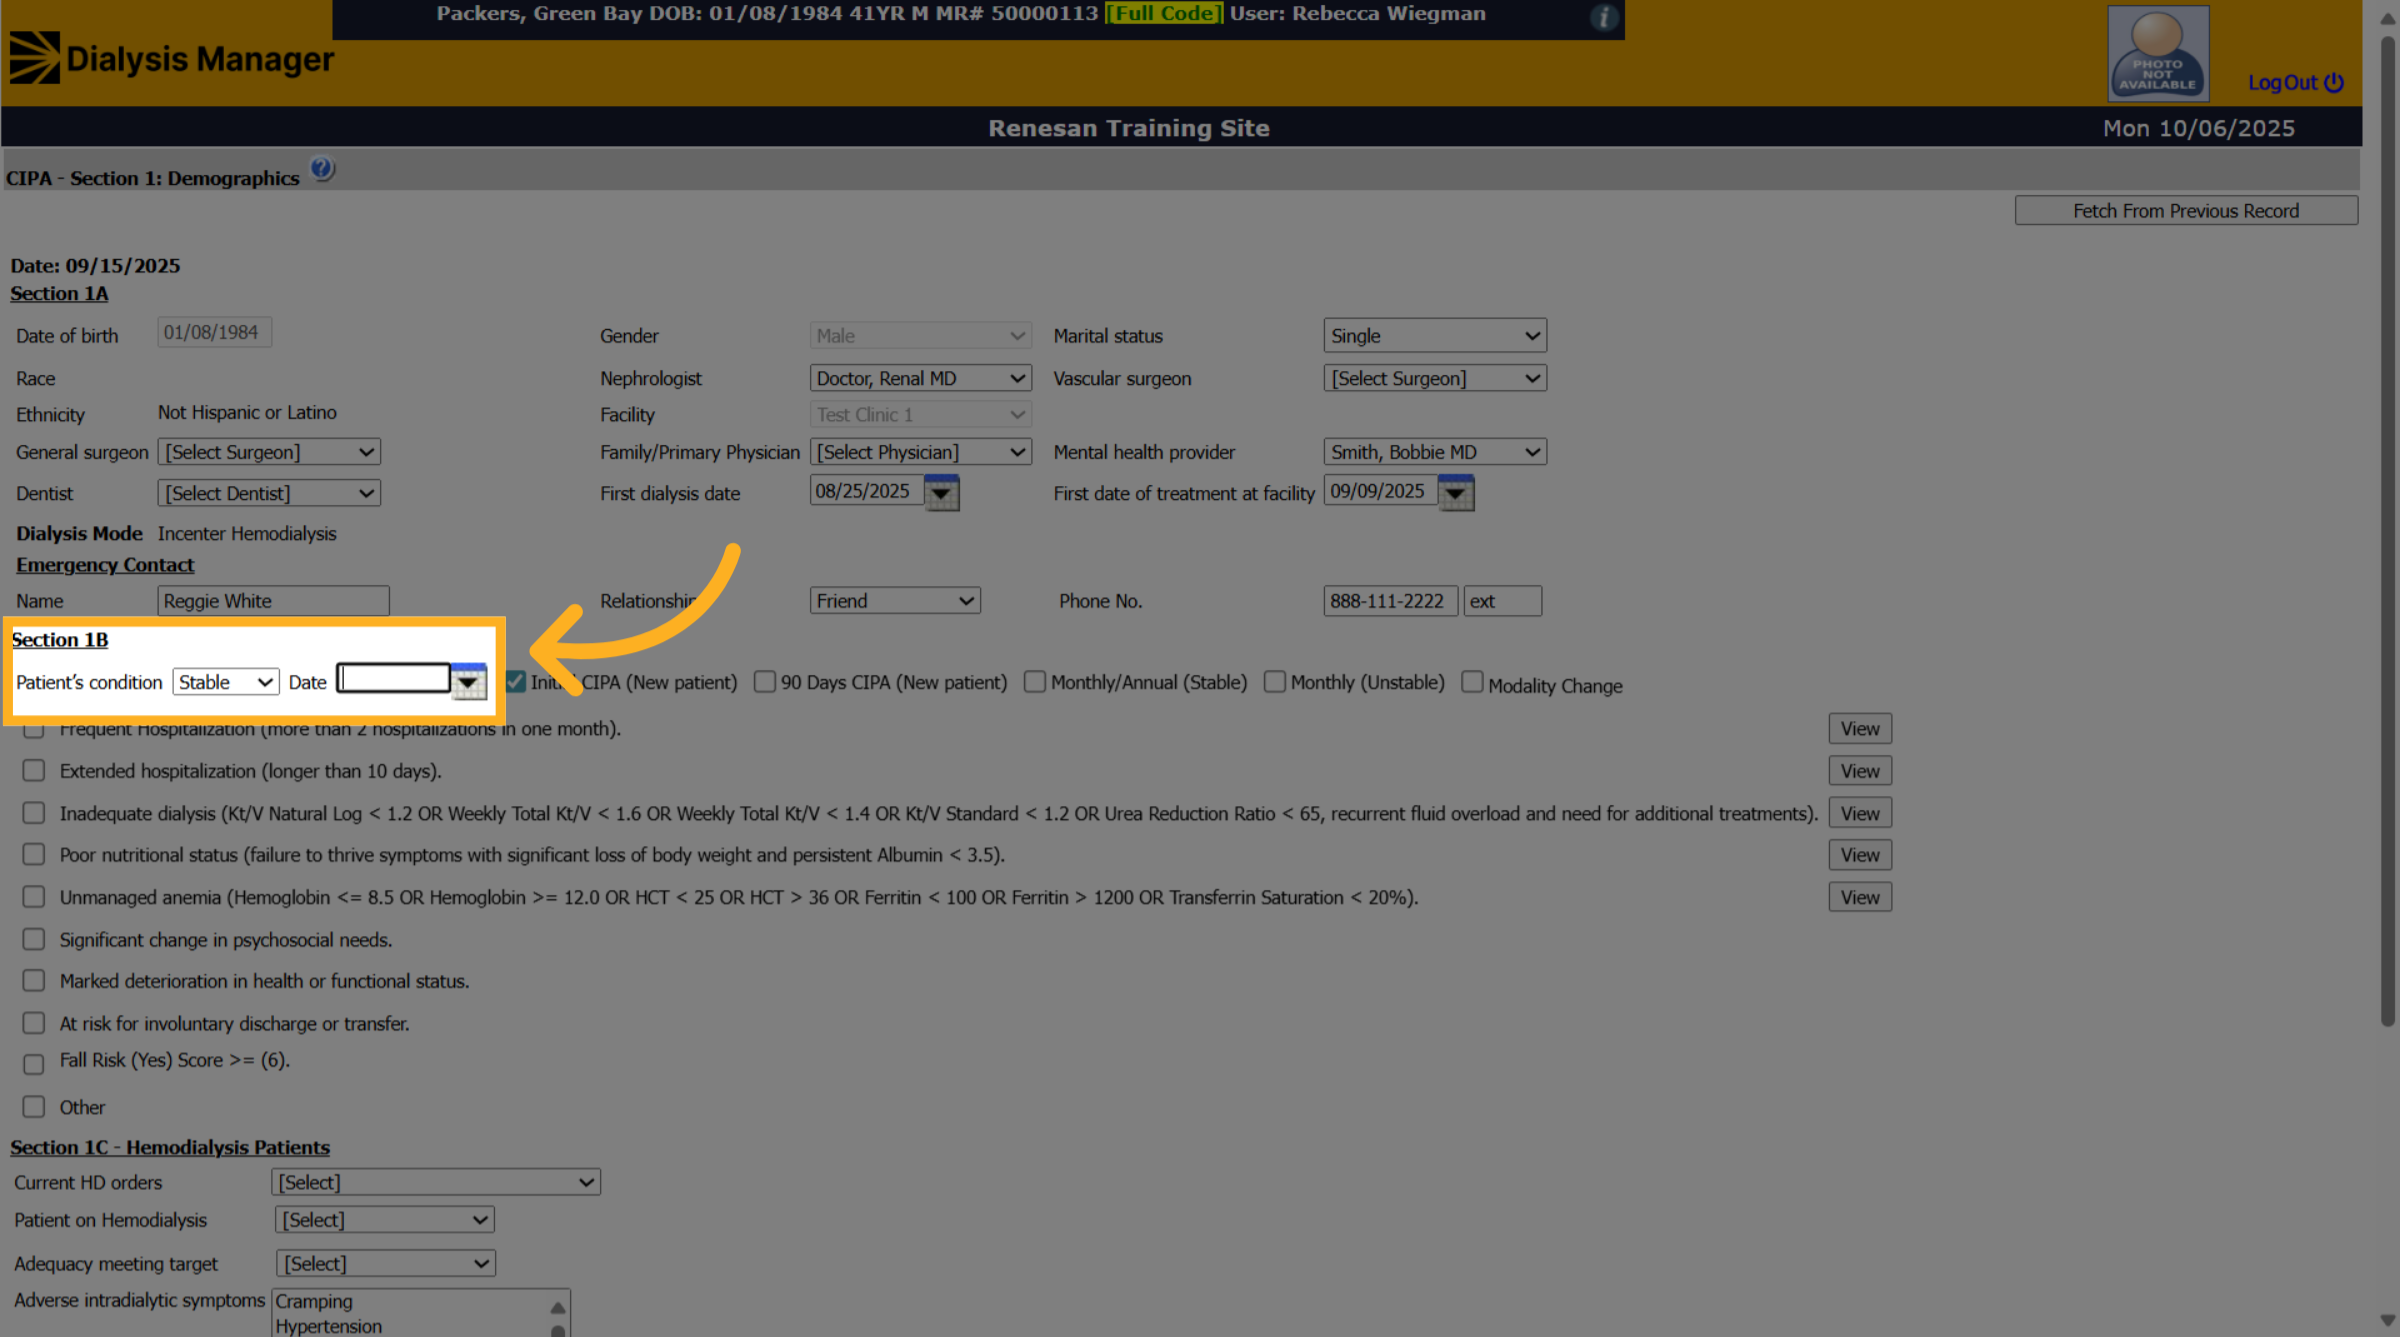Click the Emergency Contact Name field
The height and width of the screenshot is (1337, 2400).
[x=273, y=601]
